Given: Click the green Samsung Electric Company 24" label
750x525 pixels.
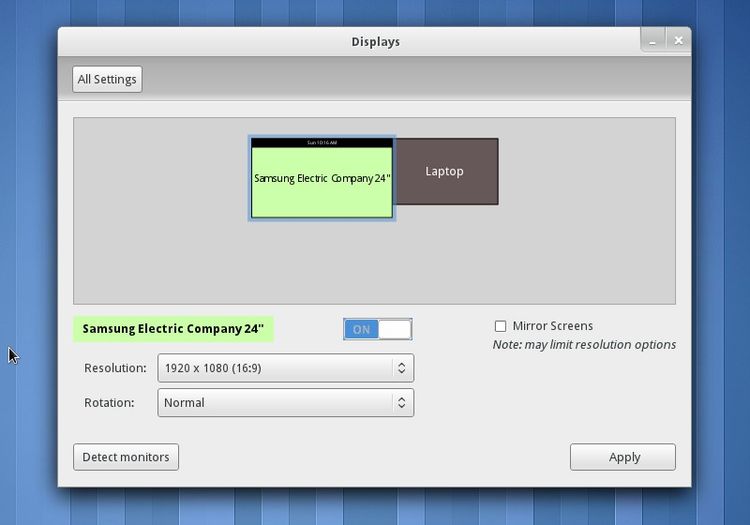Looking at the screenshot, I should [173, 329].
